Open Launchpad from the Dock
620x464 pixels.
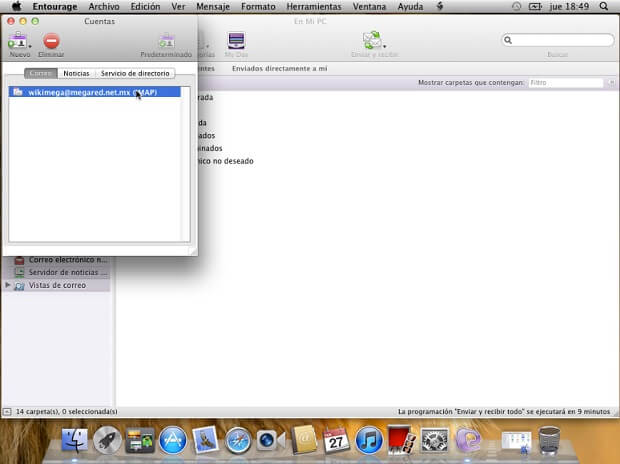[x=107, y=440]
